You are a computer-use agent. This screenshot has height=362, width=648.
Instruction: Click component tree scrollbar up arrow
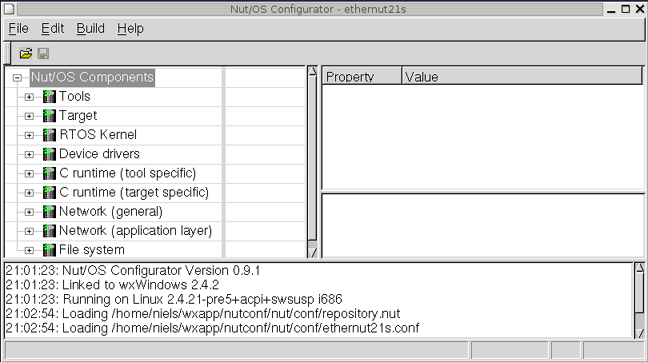click(312, 71)
